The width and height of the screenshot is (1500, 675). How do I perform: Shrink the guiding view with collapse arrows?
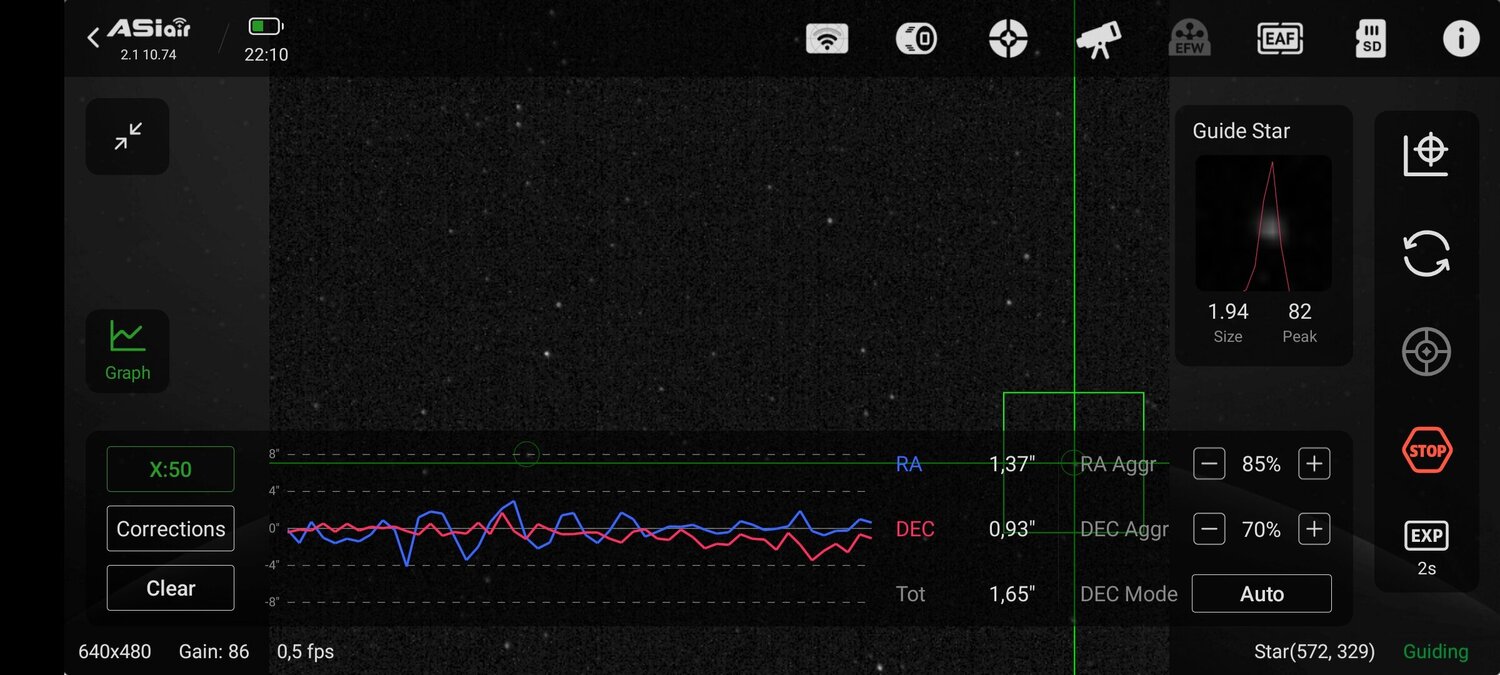point(127,136)
